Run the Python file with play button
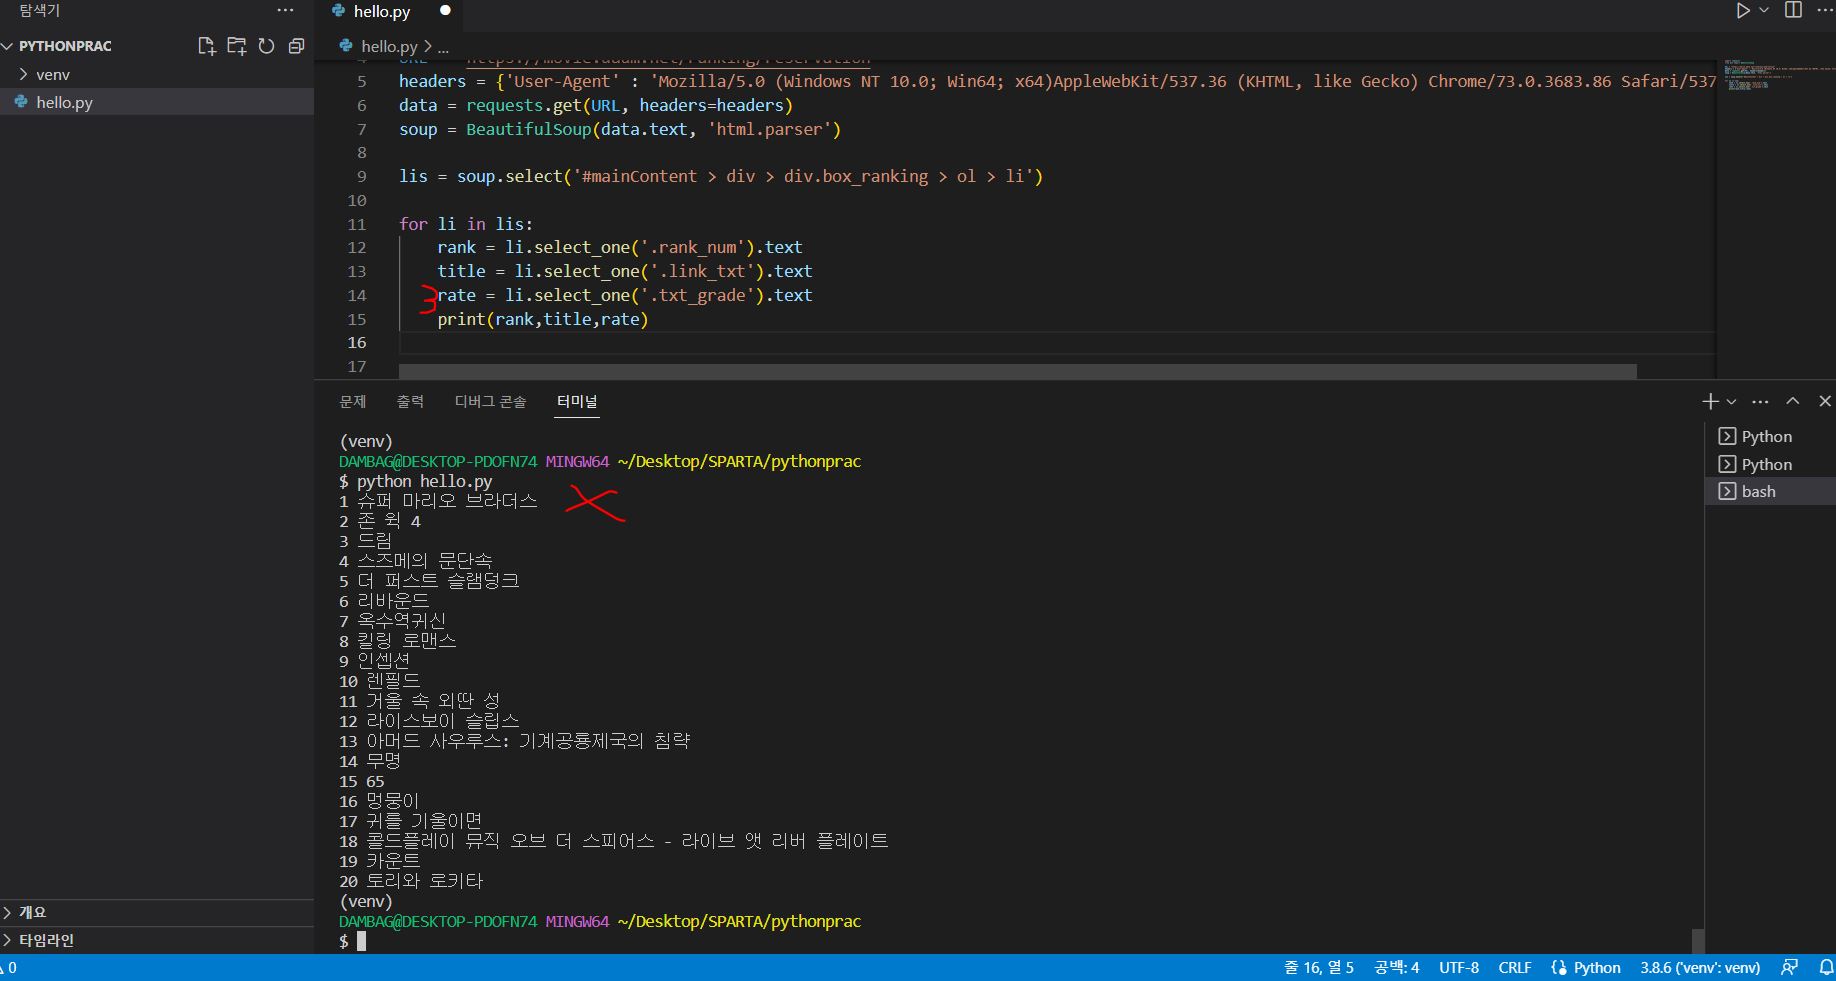The height and width of the screenshot is (981, 1836). point(1743,10)
